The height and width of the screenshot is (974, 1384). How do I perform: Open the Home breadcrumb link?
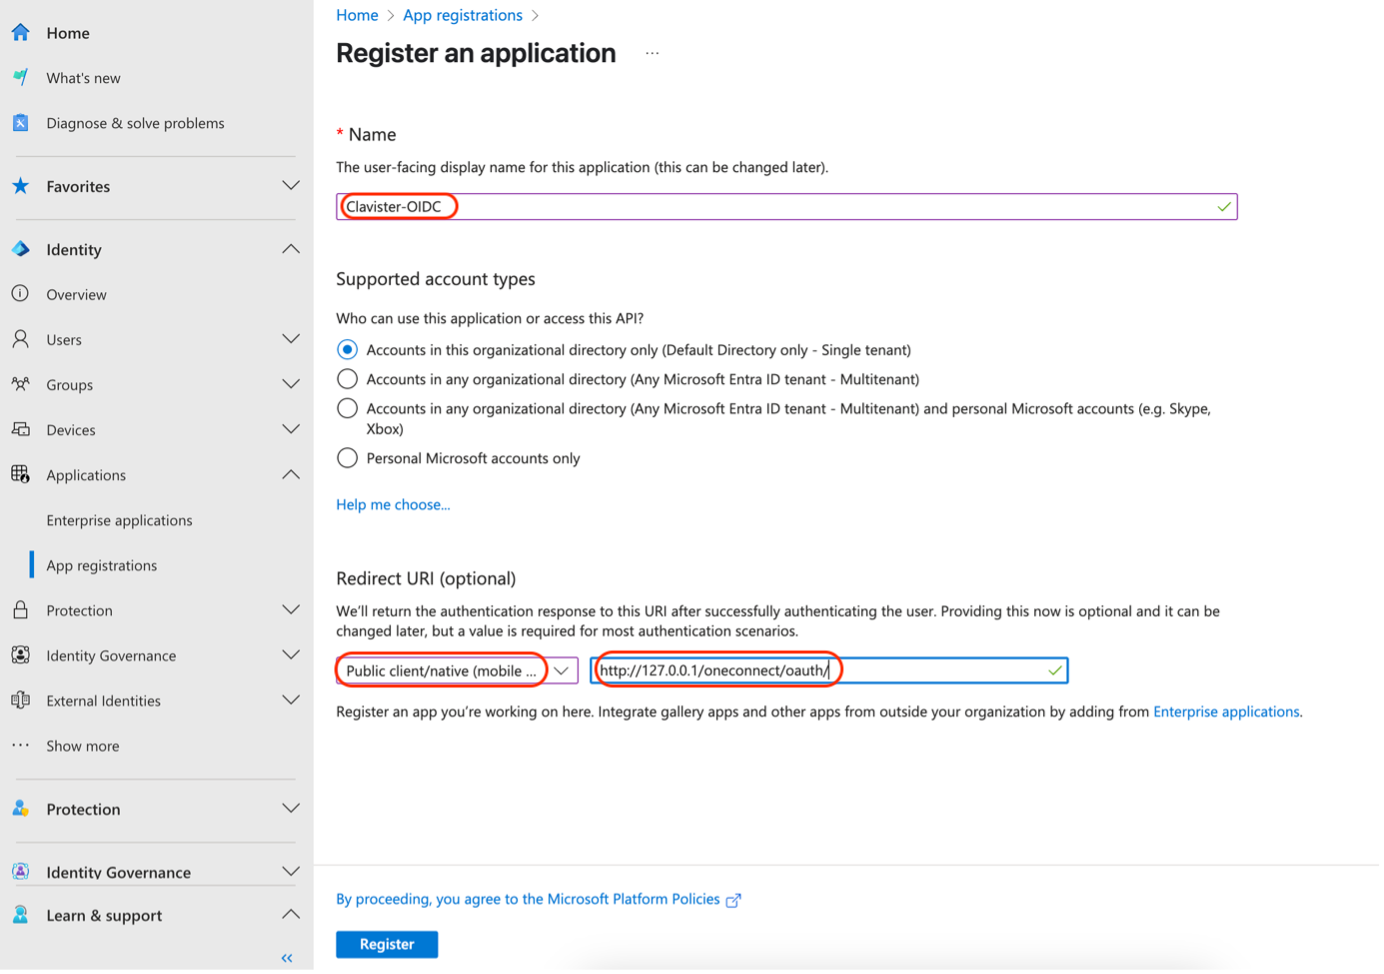coord(357,15)
